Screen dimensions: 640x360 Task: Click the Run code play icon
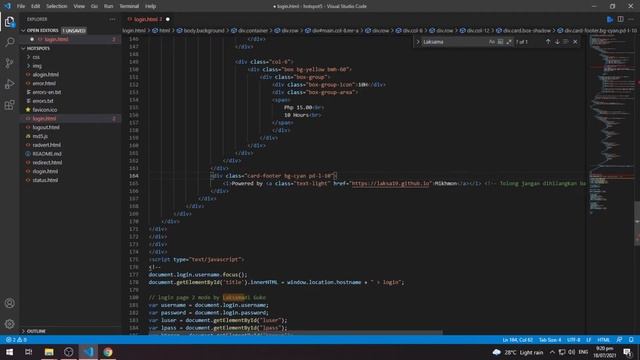coord(610,19)
